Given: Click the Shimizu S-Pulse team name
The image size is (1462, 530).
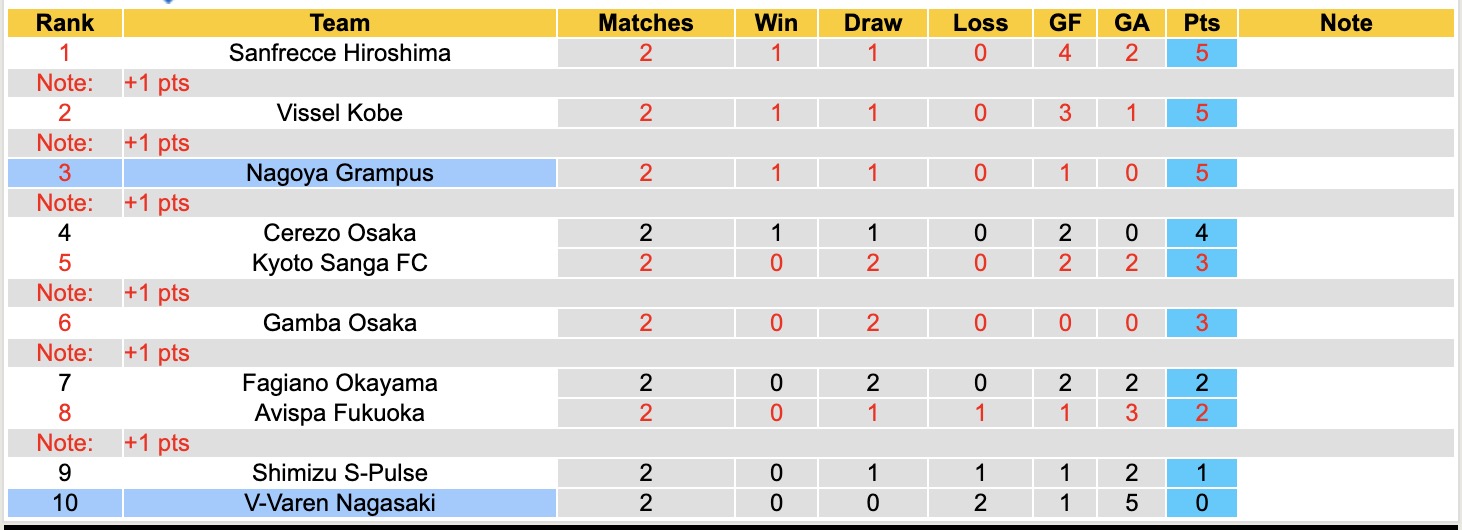Looking at the screenshot, I should pos(340,473).
